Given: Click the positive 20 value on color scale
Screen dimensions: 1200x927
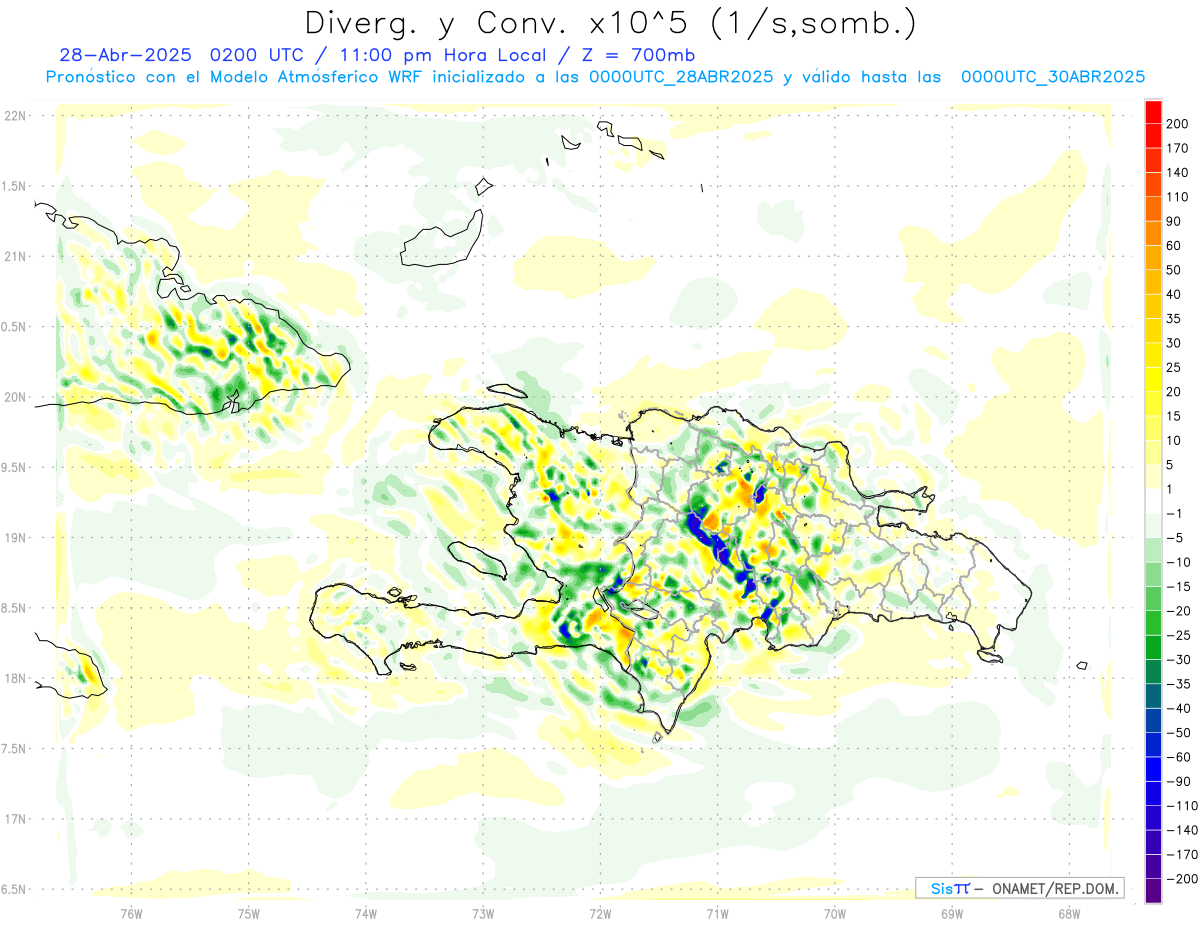Looking at the screenshot, I should tap(1175, 392).
